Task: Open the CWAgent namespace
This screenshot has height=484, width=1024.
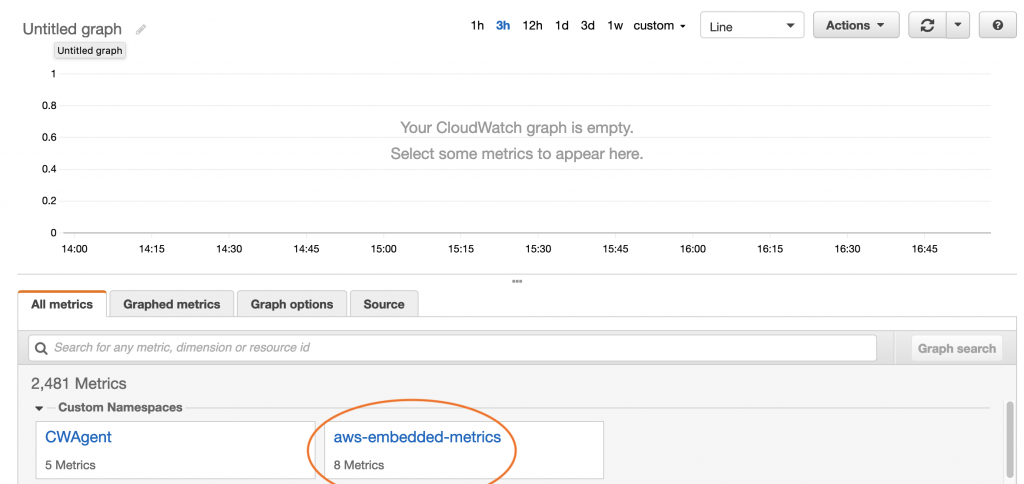Action: [78, 437]
